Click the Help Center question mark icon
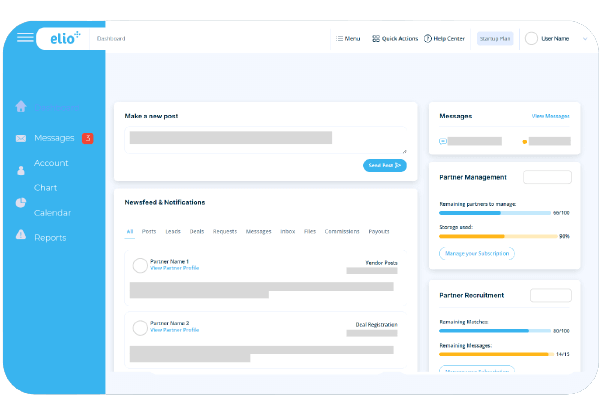The width and height of the screenshot is (602, 414). (428, 38)
